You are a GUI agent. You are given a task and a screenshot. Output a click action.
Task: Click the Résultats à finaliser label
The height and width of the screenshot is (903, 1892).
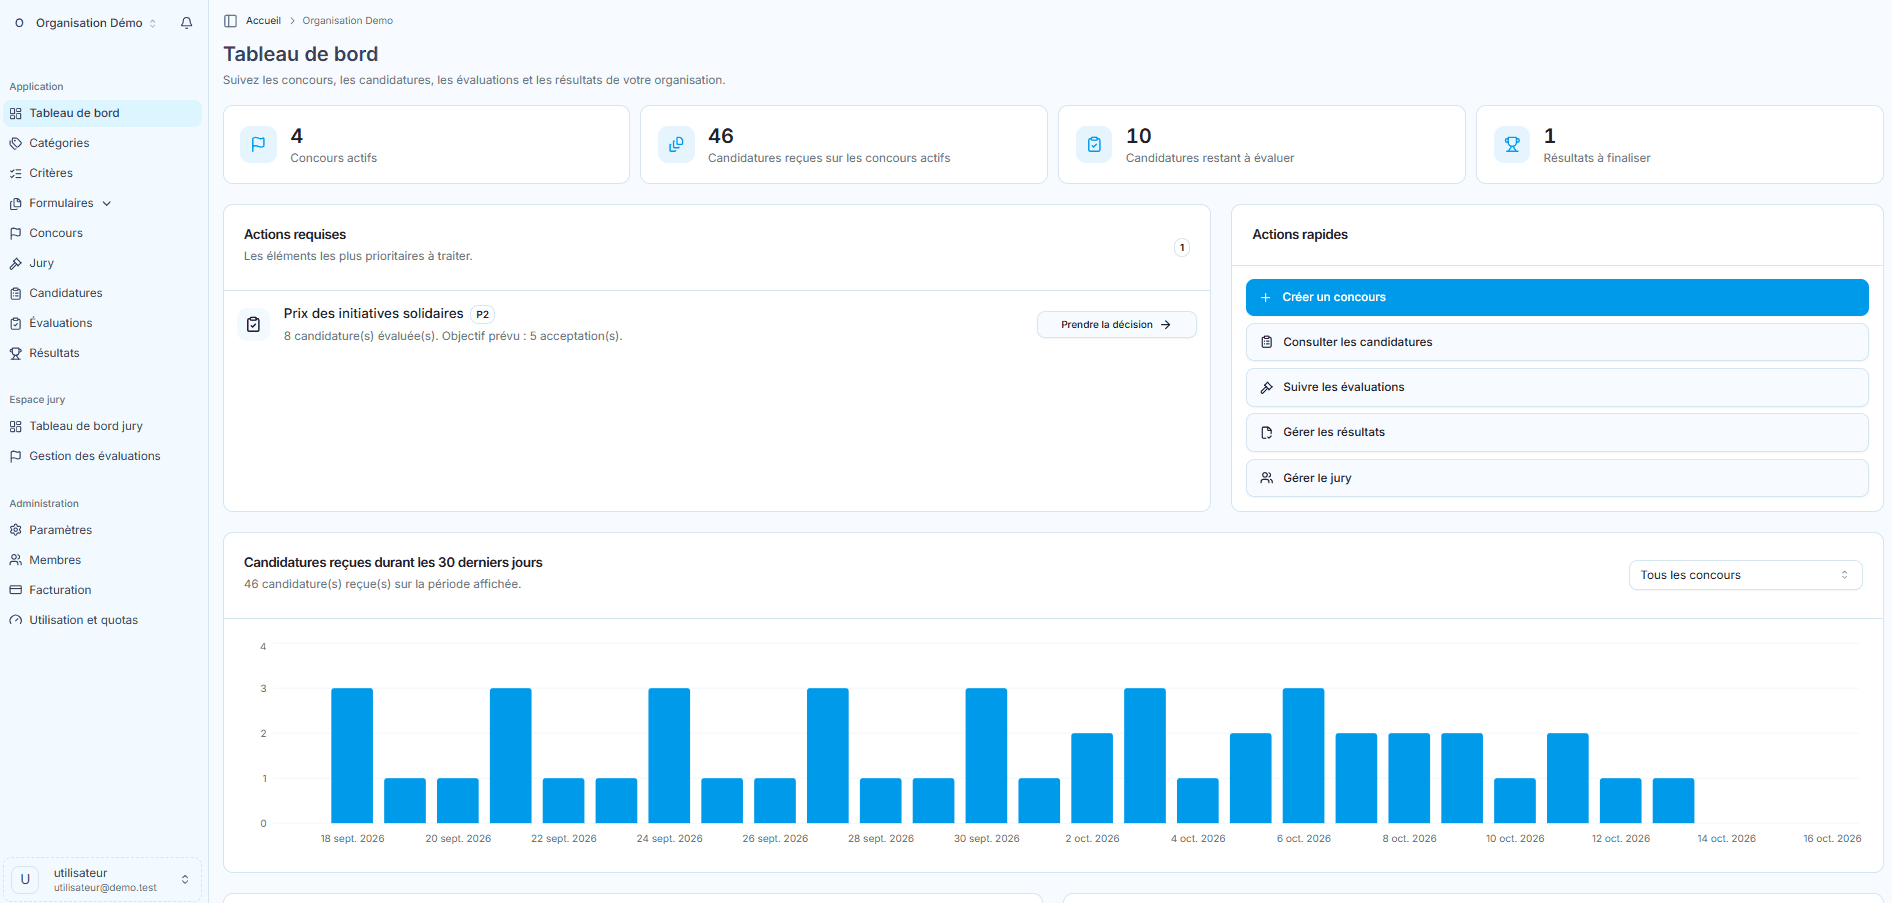(1596, 158)
